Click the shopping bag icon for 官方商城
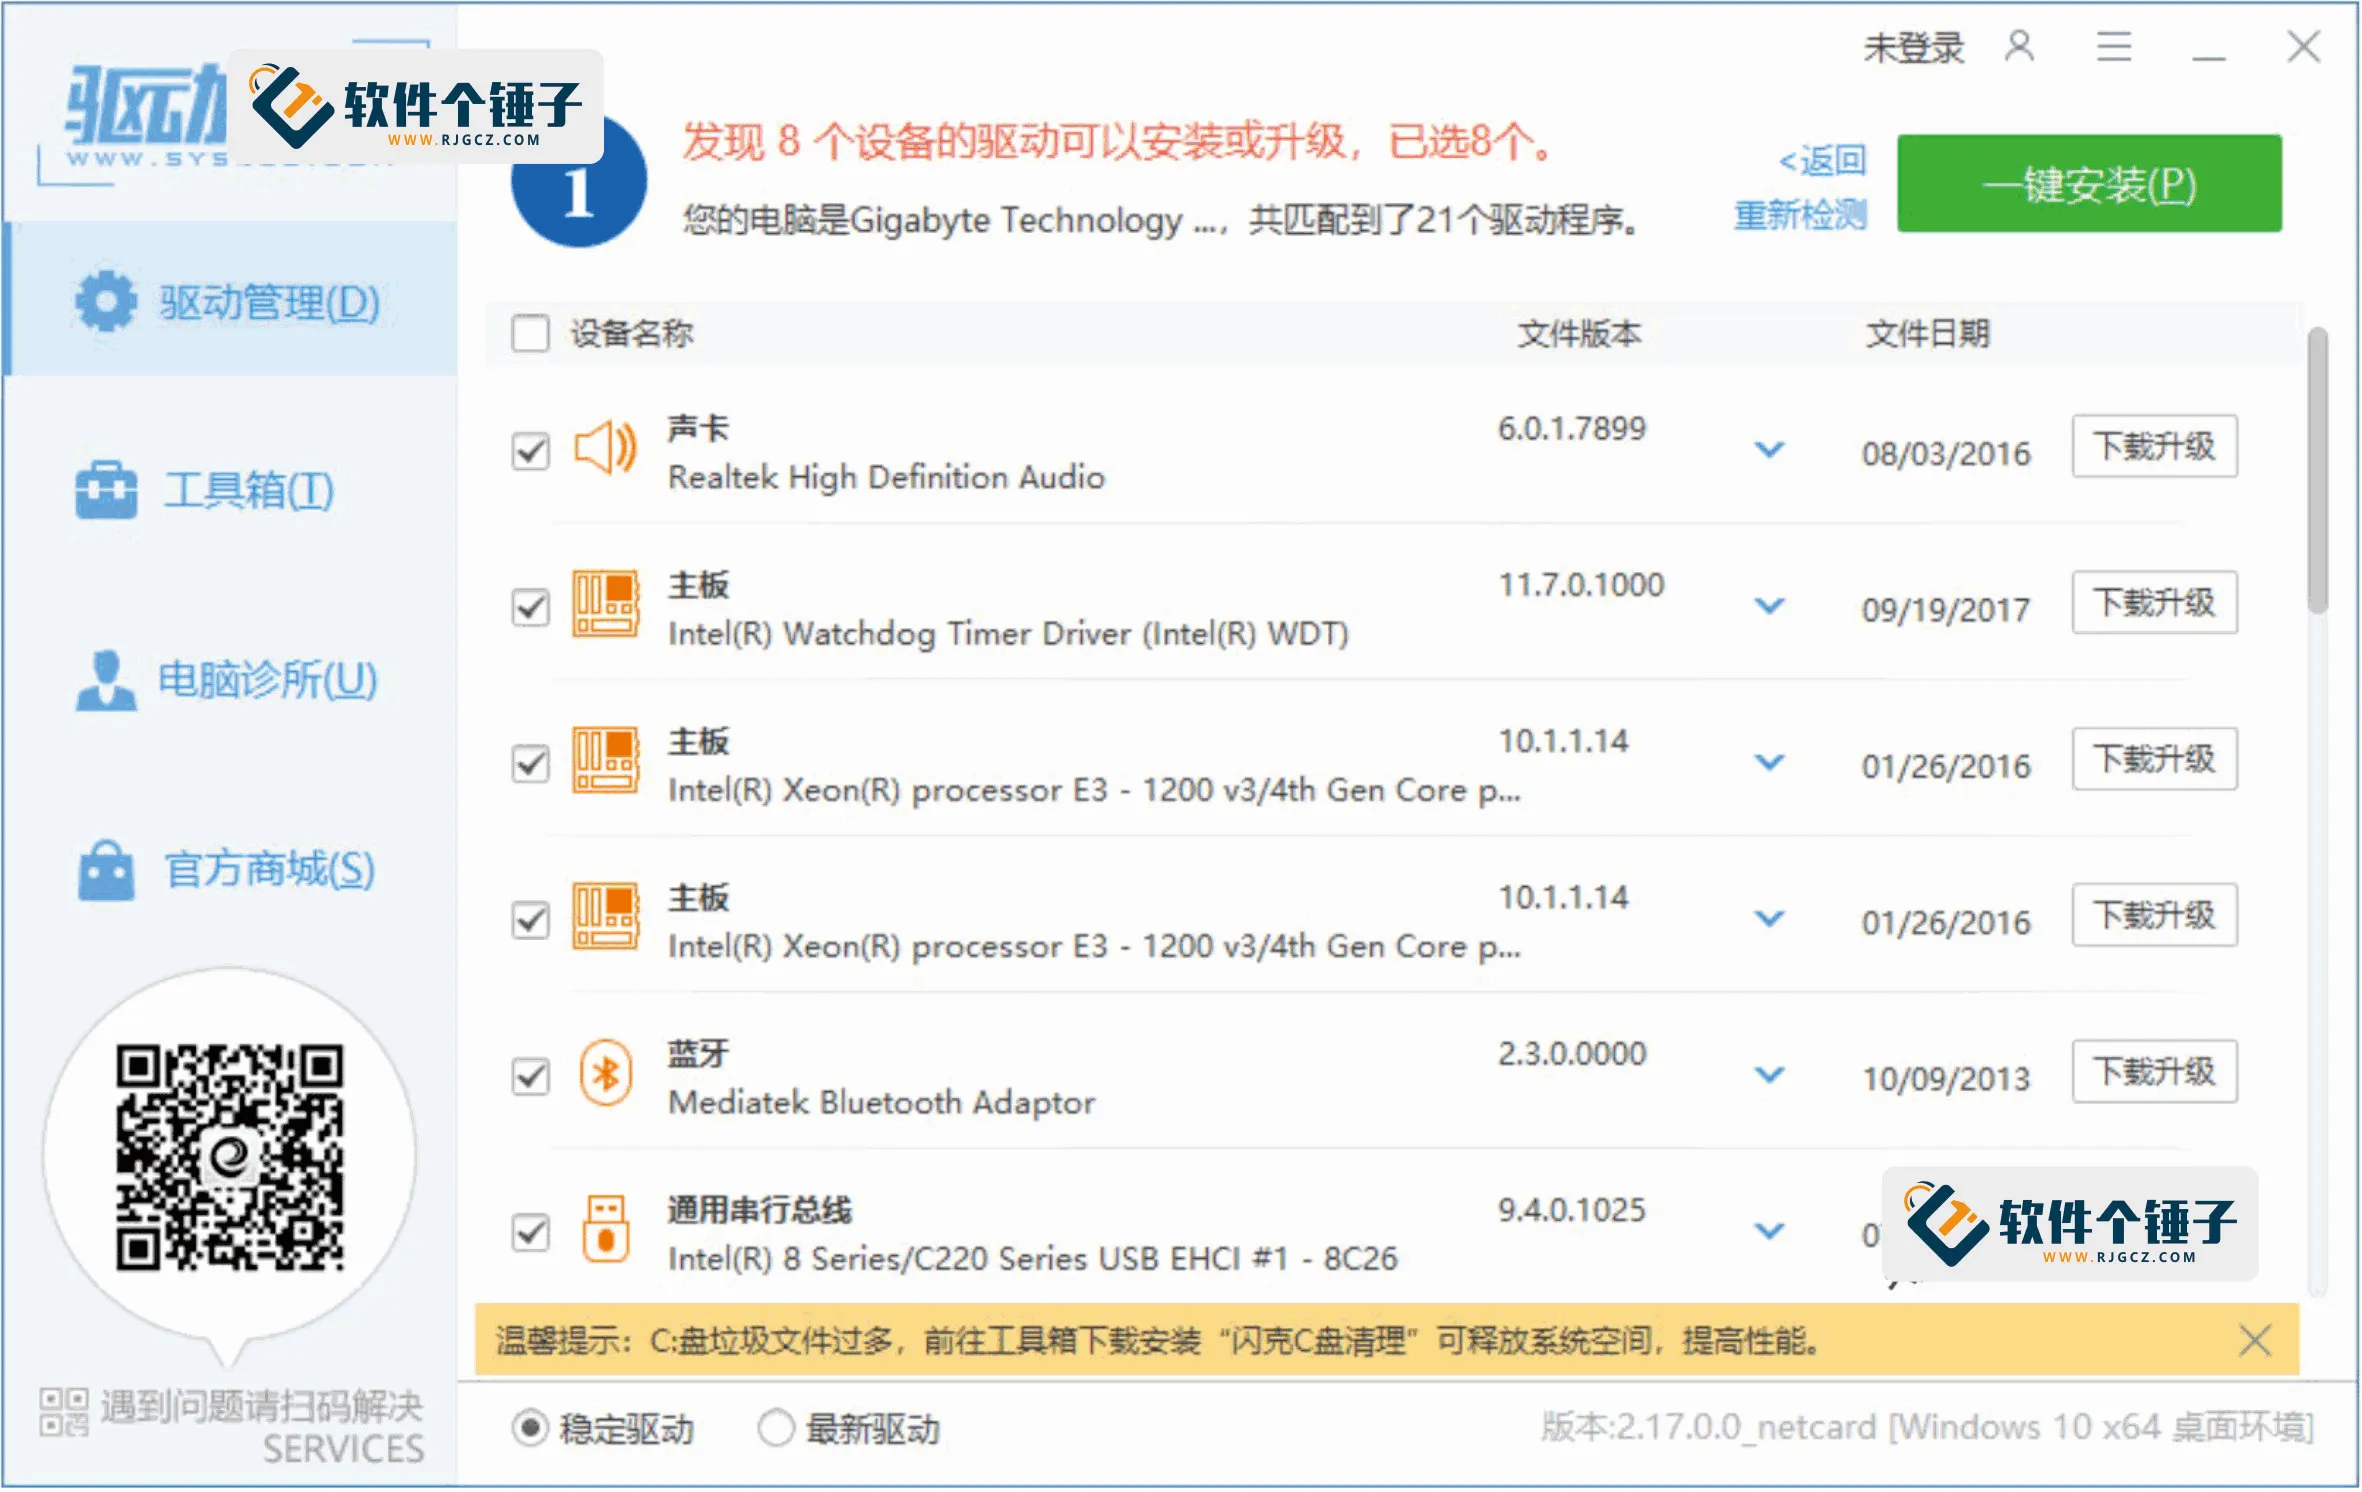Viewport: 2362px width, 1492px height. click(106, 870)
